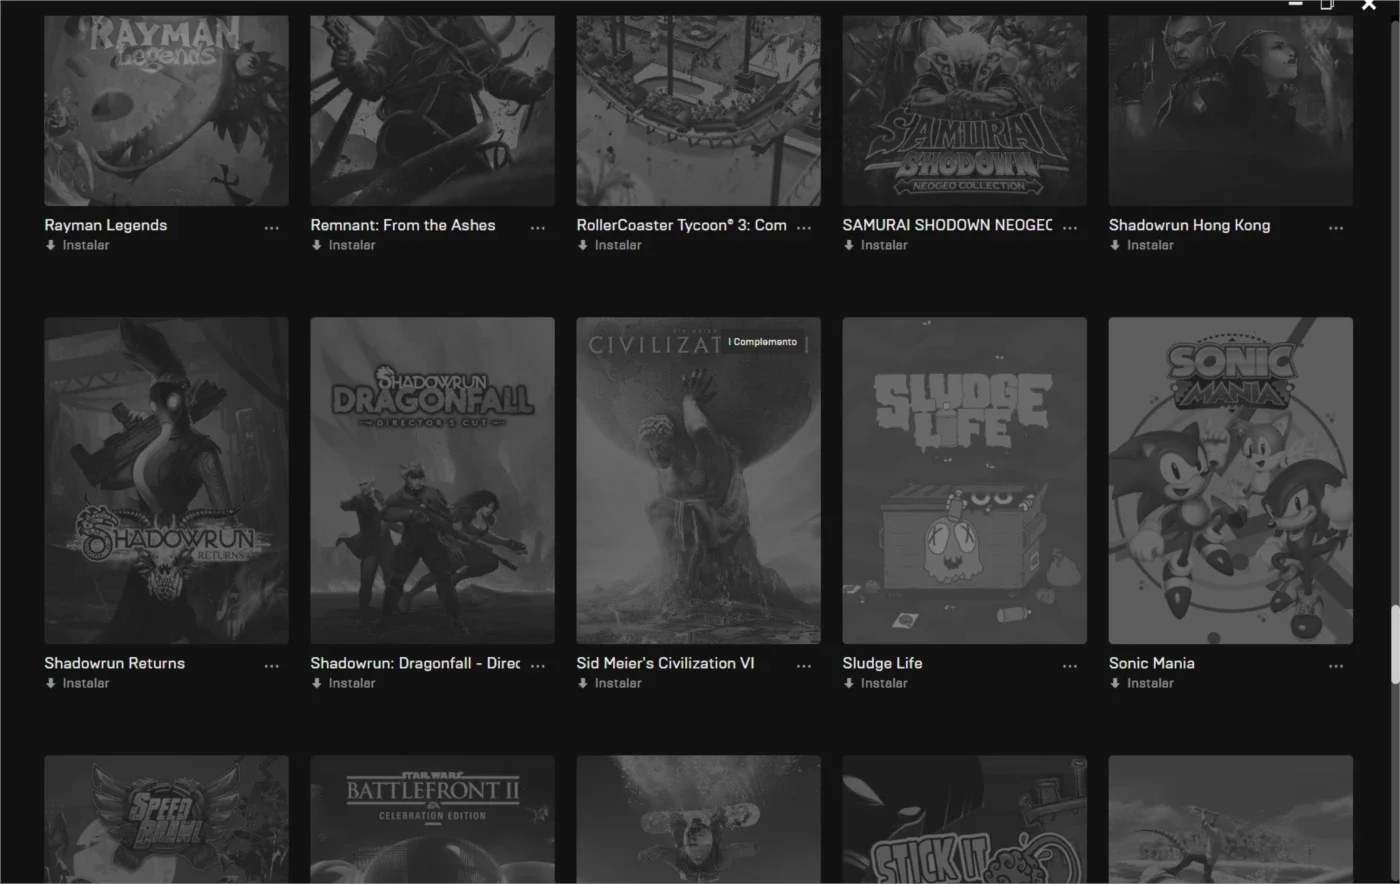
Task: Click the Sludge Life title text
Action: coord(882,663)
